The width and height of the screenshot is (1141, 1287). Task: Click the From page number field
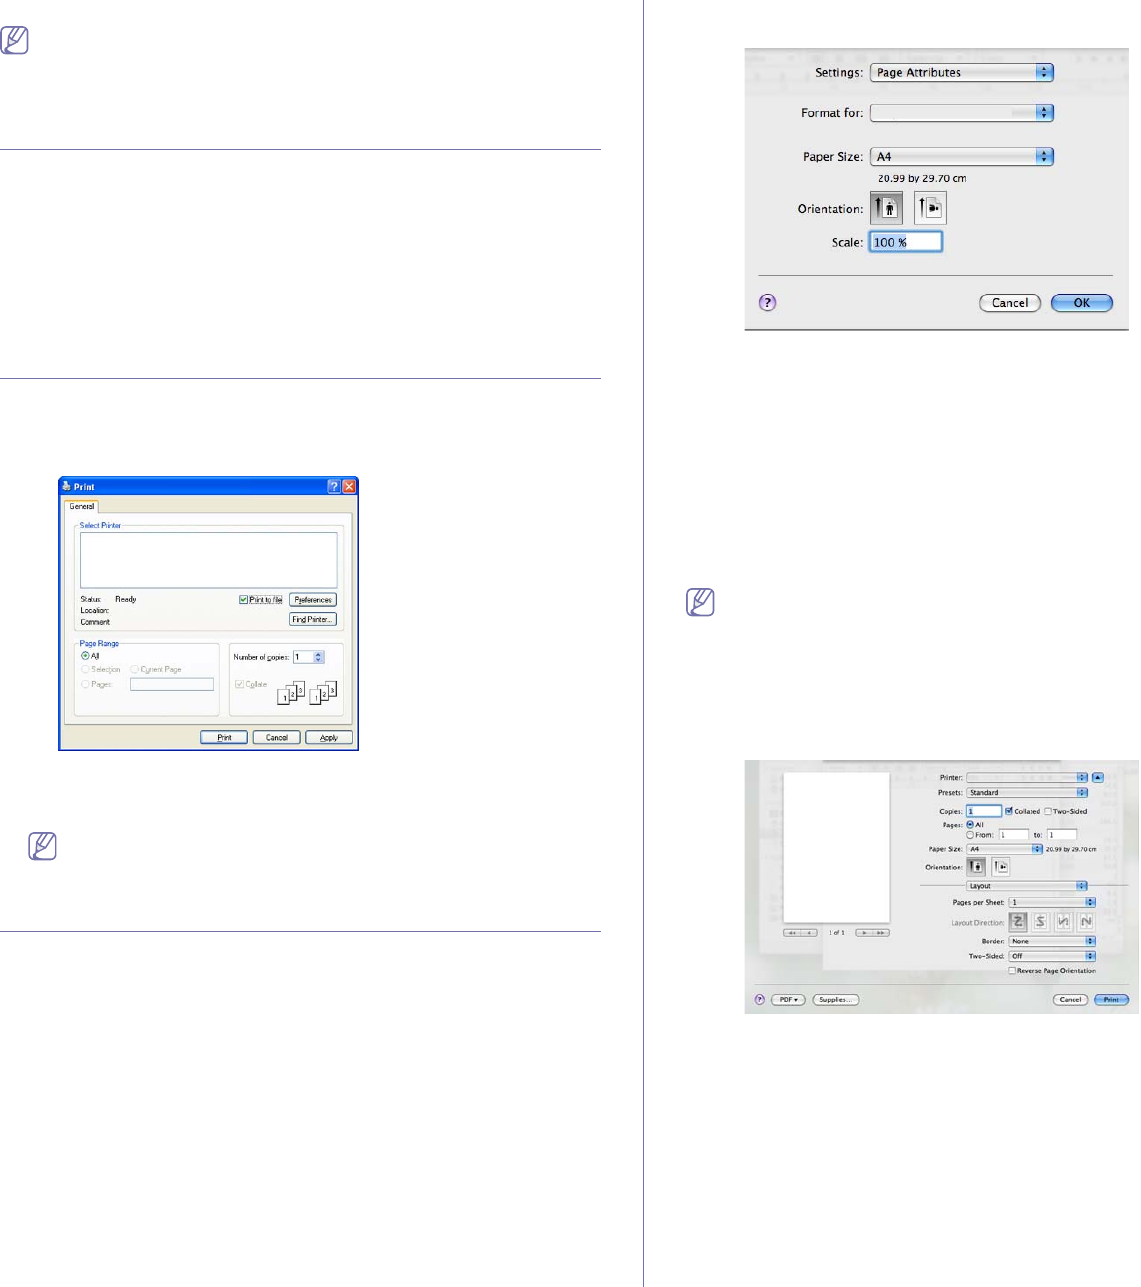click(x=1013, y=835)
